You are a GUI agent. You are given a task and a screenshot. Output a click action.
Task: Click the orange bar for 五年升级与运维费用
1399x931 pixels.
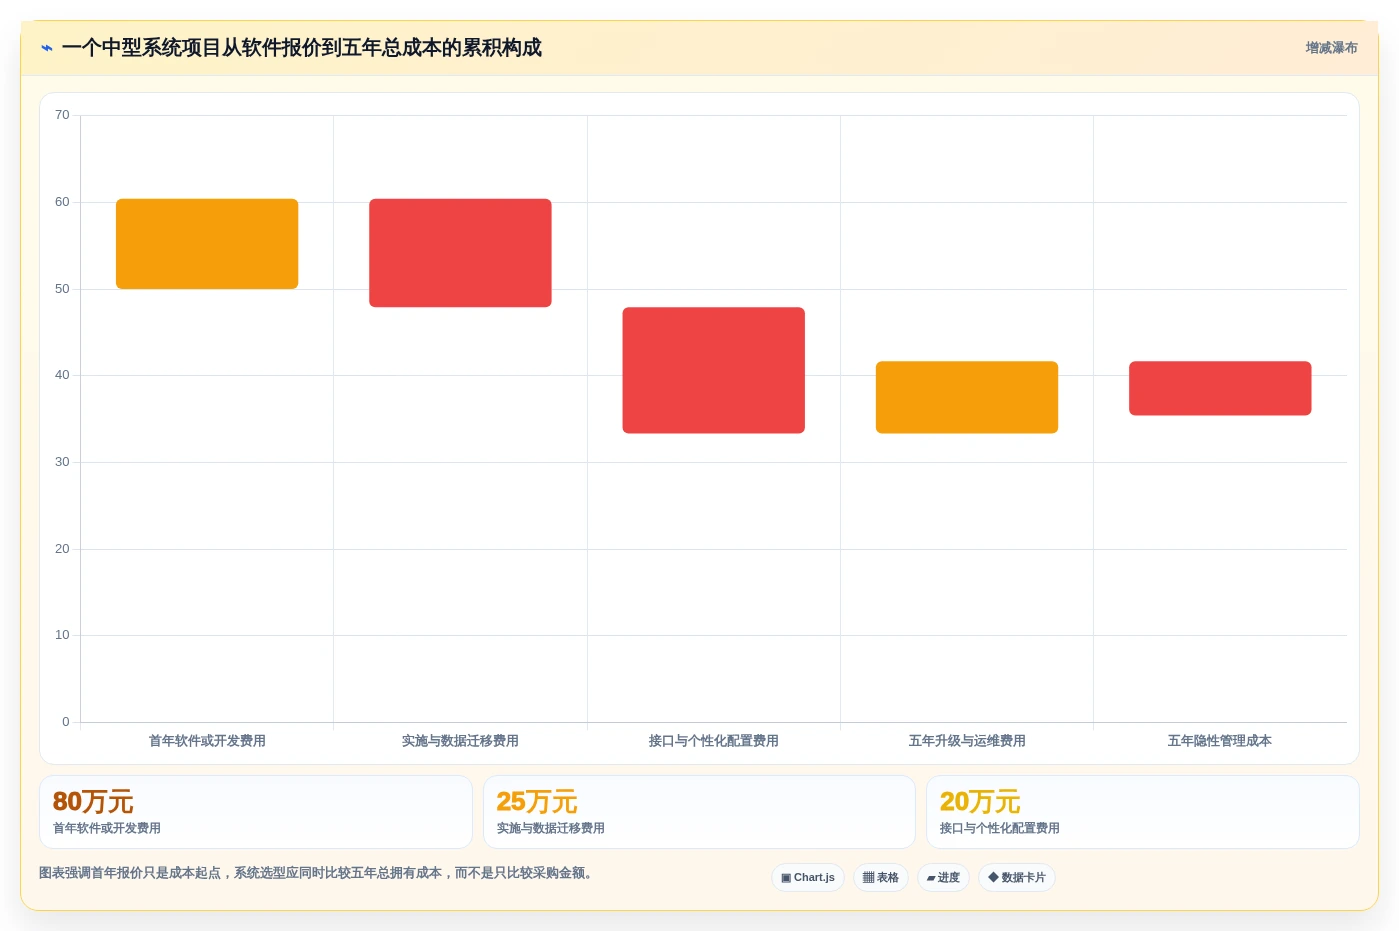click(x=967, y=397)
